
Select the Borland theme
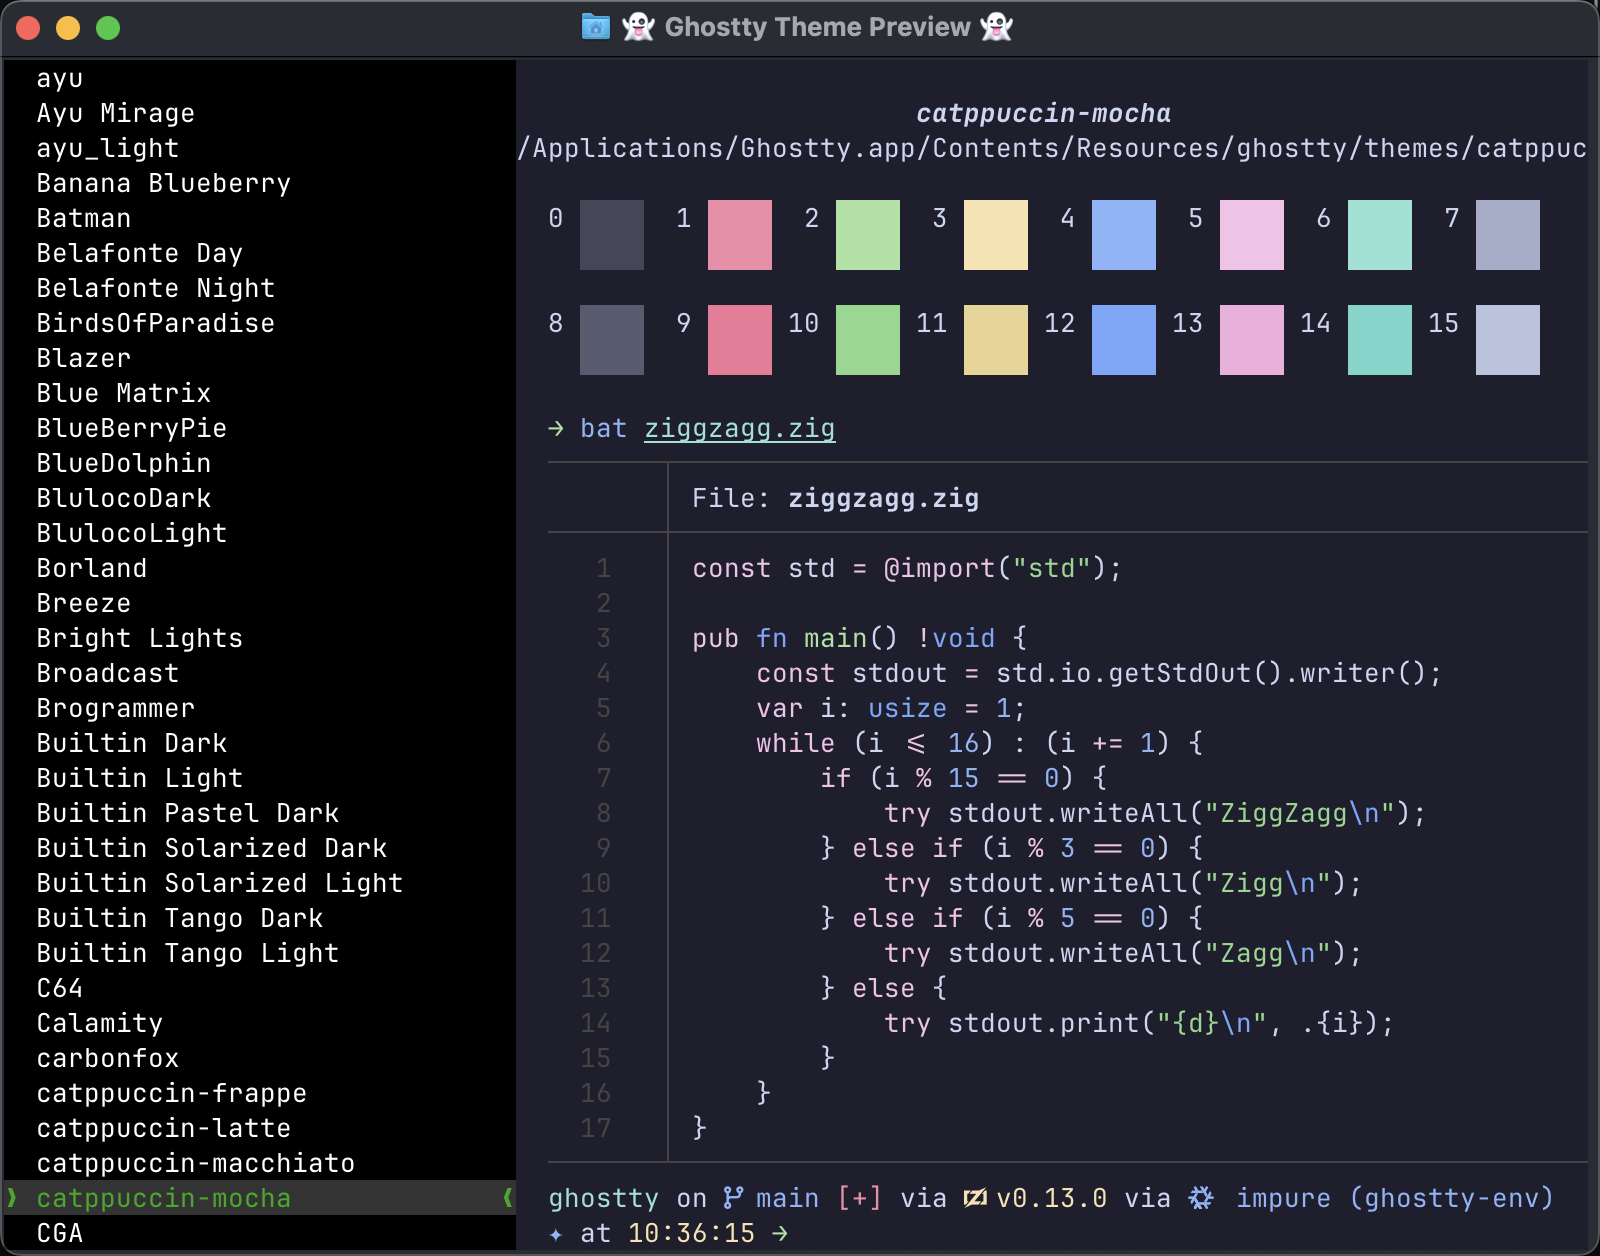[92, 568]
